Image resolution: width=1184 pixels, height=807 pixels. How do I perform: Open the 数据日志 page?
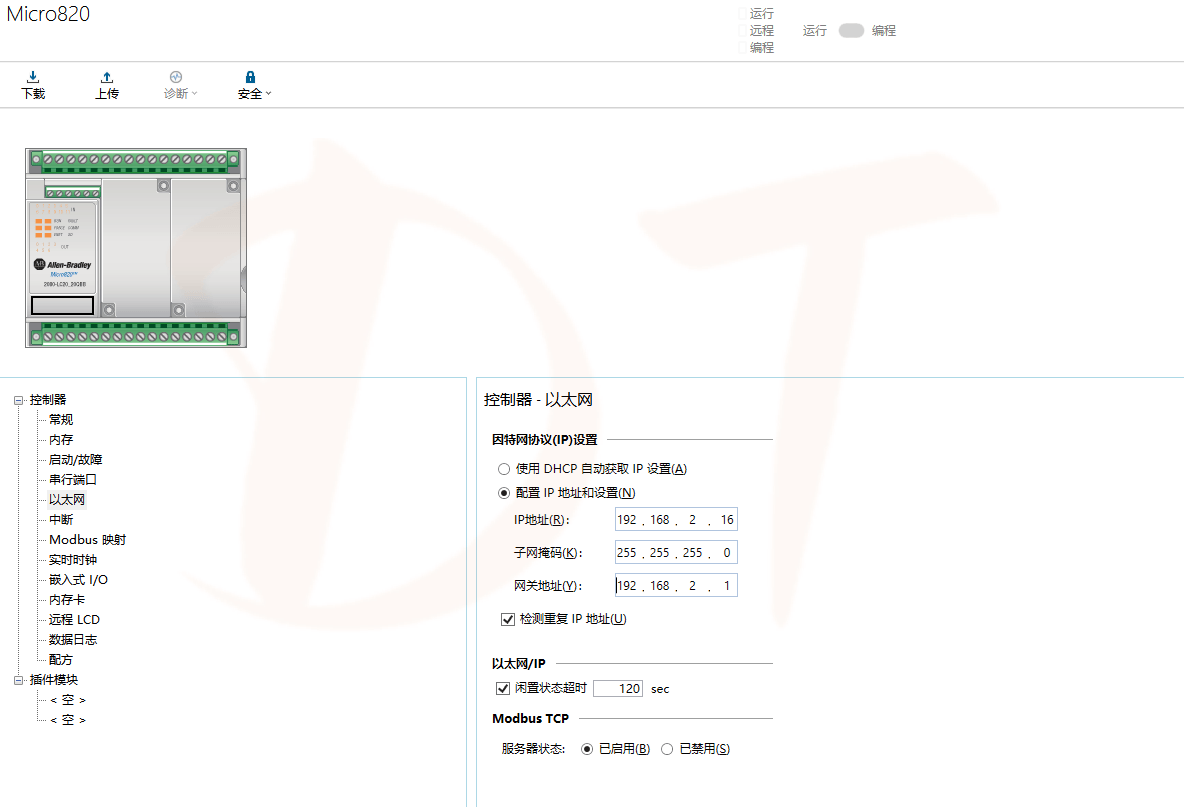(72, 639)
